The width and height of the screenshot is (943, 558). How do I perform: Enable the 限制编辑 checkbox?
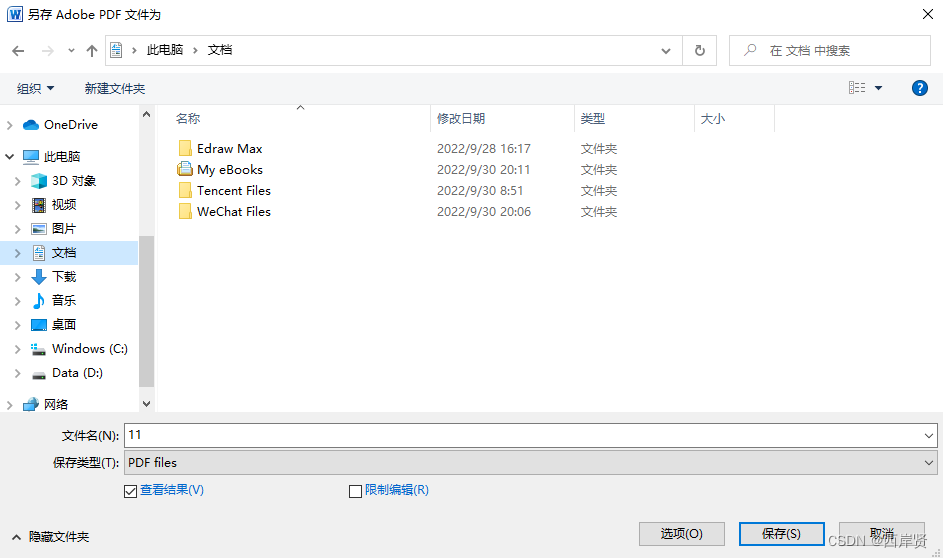point(355,491)
